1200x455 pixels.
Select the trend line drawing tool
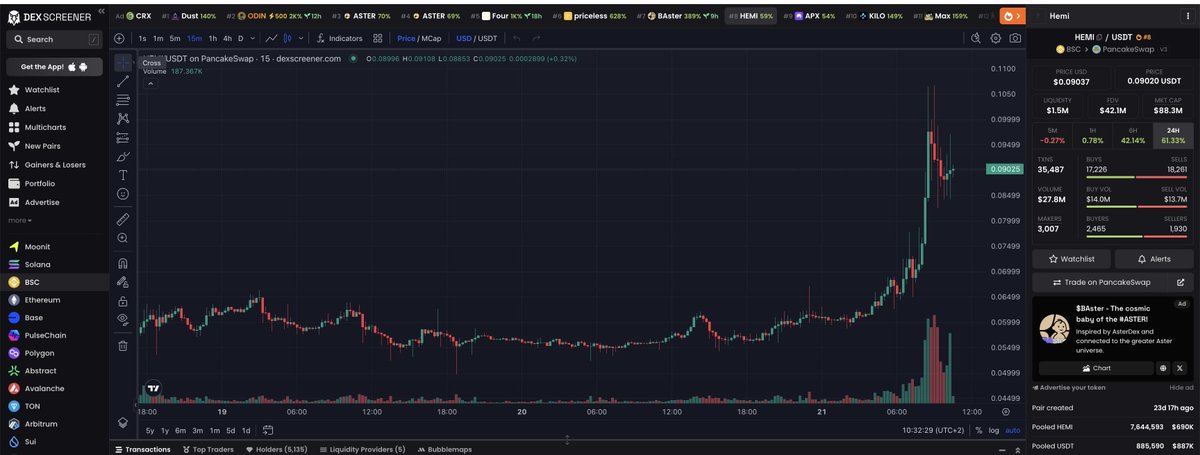point(123,81)
